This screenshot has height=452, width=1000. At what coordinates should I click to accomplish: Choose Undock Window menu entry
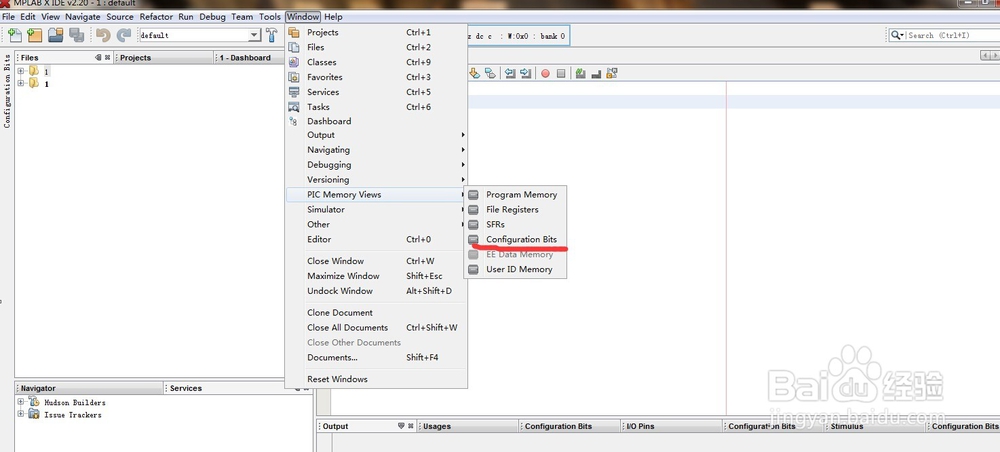(x=376, y=291)
